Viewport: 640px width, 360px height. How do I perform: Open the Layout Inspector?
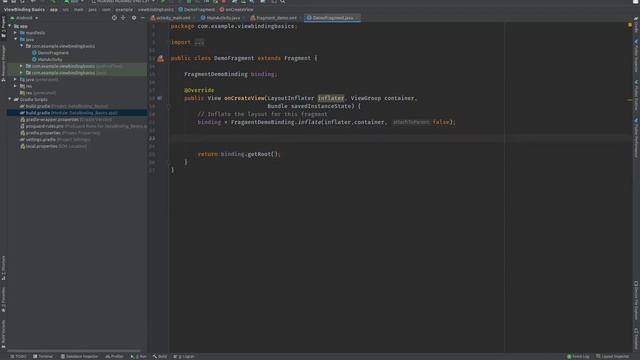coord(612,356)
